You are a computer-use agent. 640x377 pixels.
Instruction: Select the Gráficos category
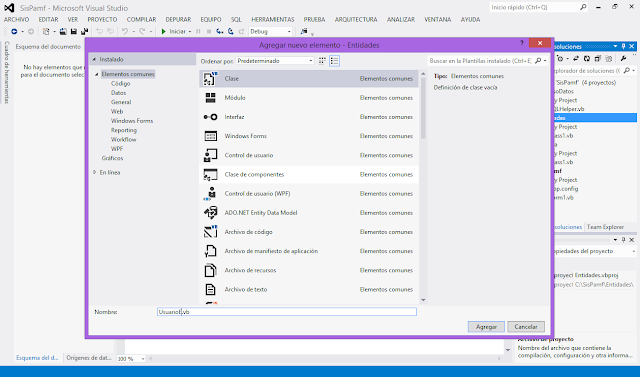(x=112, y=158)
